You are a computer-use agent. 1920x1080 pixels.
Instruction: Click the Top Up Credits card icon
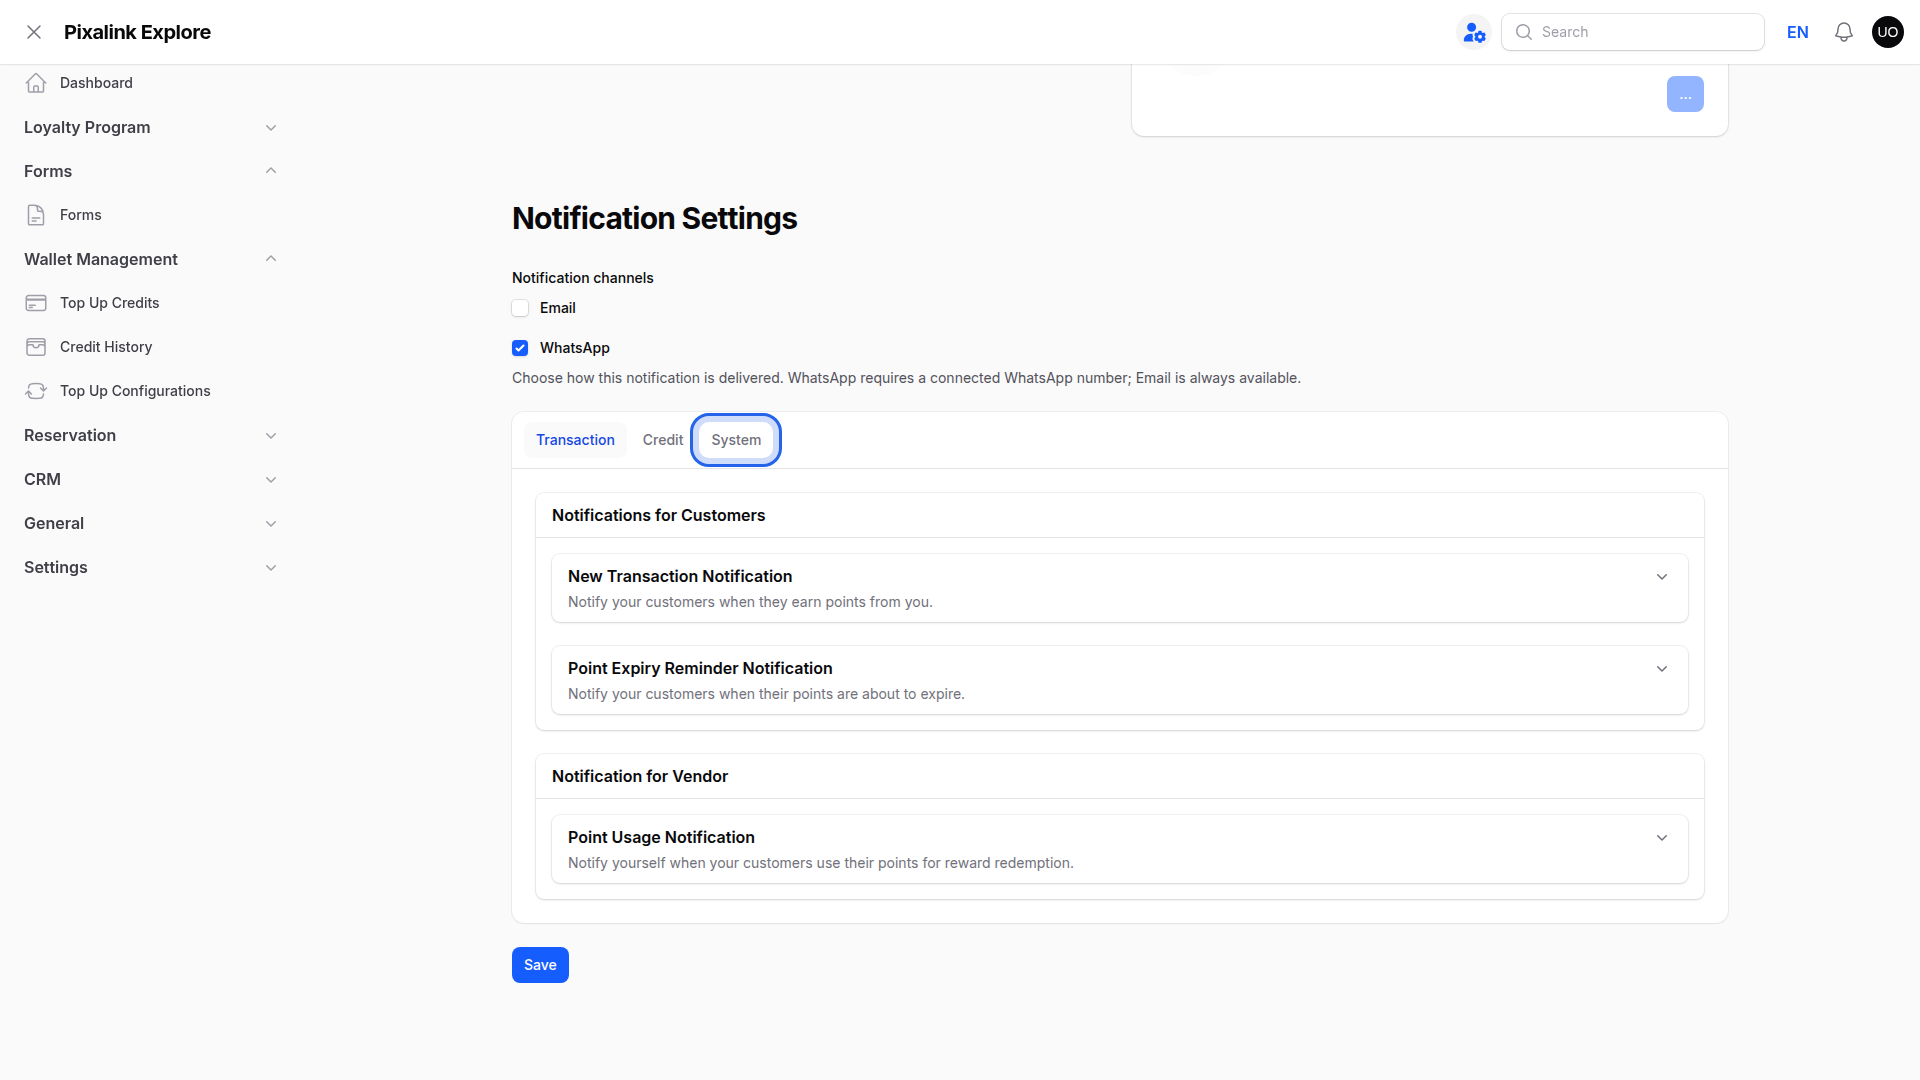pos(36,303)
